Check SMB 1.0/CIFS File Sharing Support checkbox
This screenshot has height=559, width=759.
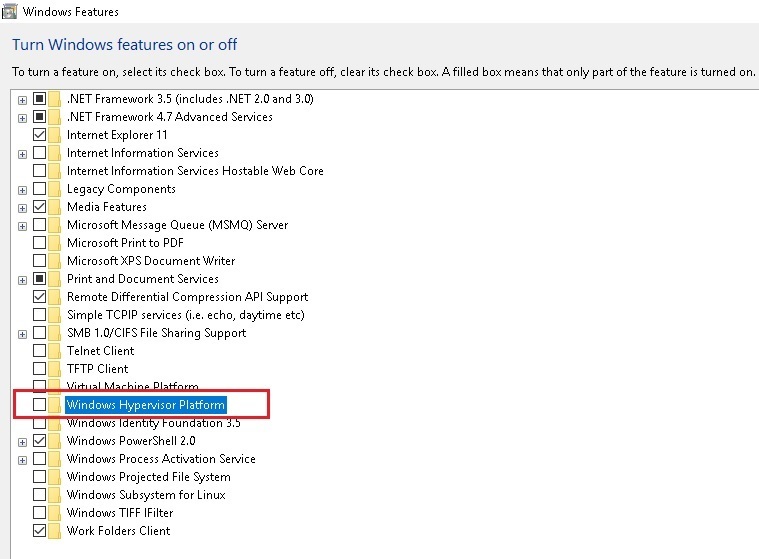coord(40,332)
